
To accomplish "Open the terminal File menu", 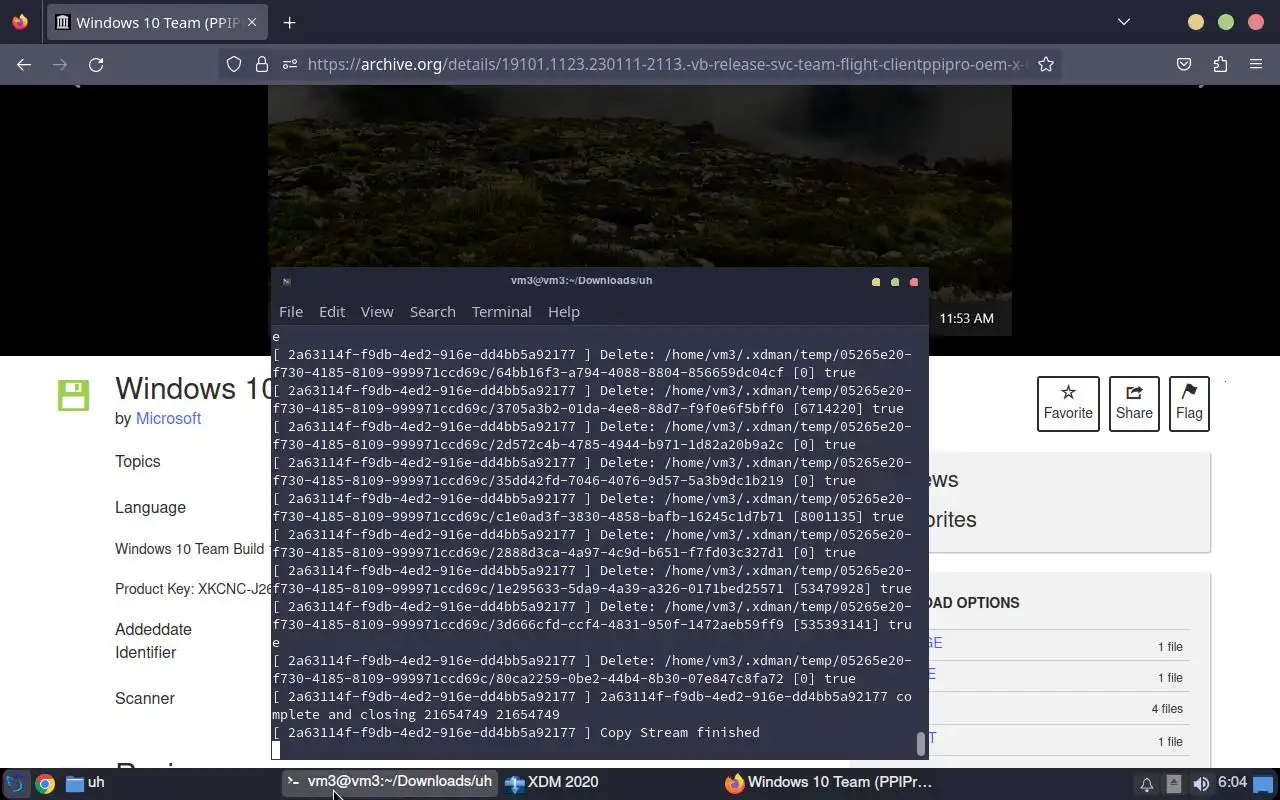I will 291,312.
